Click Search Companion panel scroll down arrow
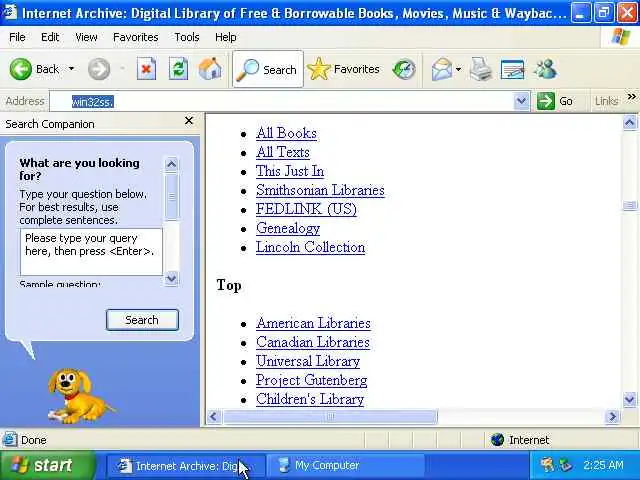The image size is (640, 480). click(171, 278)
